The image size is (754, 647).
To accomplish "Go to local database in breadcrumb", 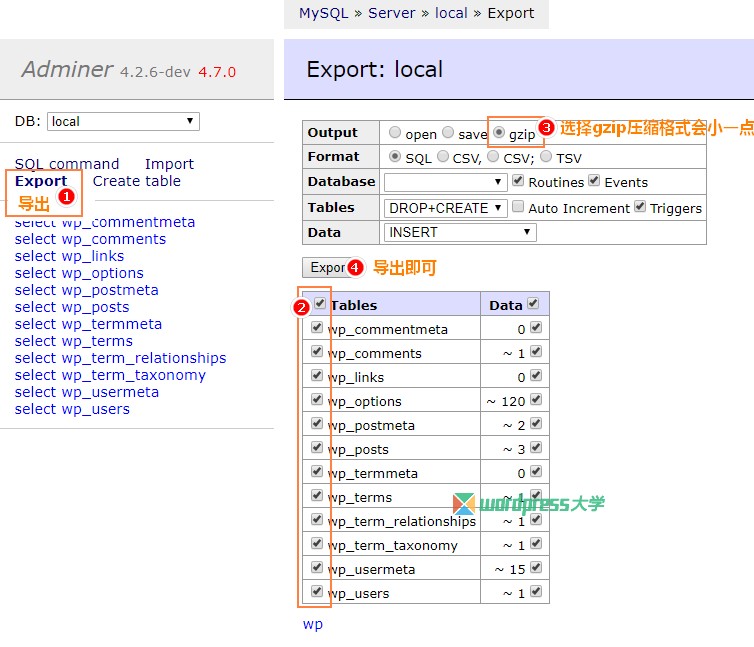I will 451,13.
